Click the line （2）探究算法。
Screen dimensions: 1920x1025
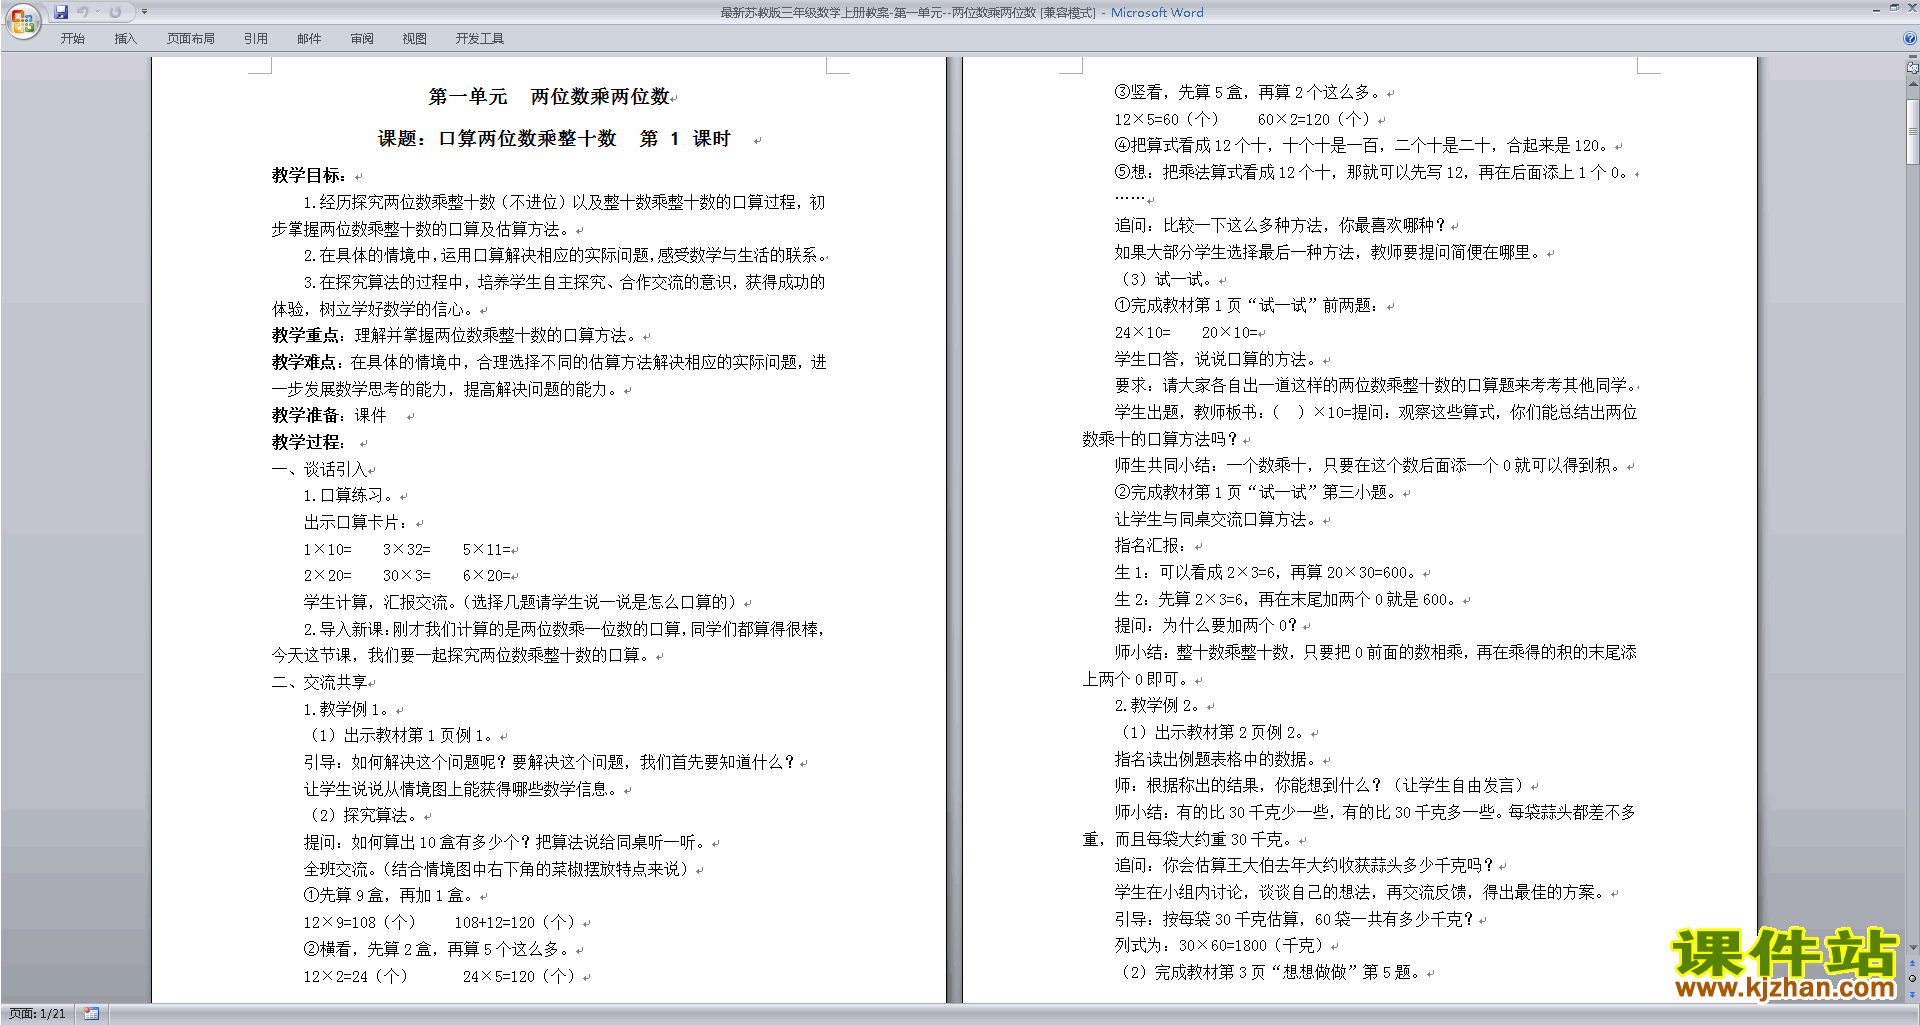[363, 815]
